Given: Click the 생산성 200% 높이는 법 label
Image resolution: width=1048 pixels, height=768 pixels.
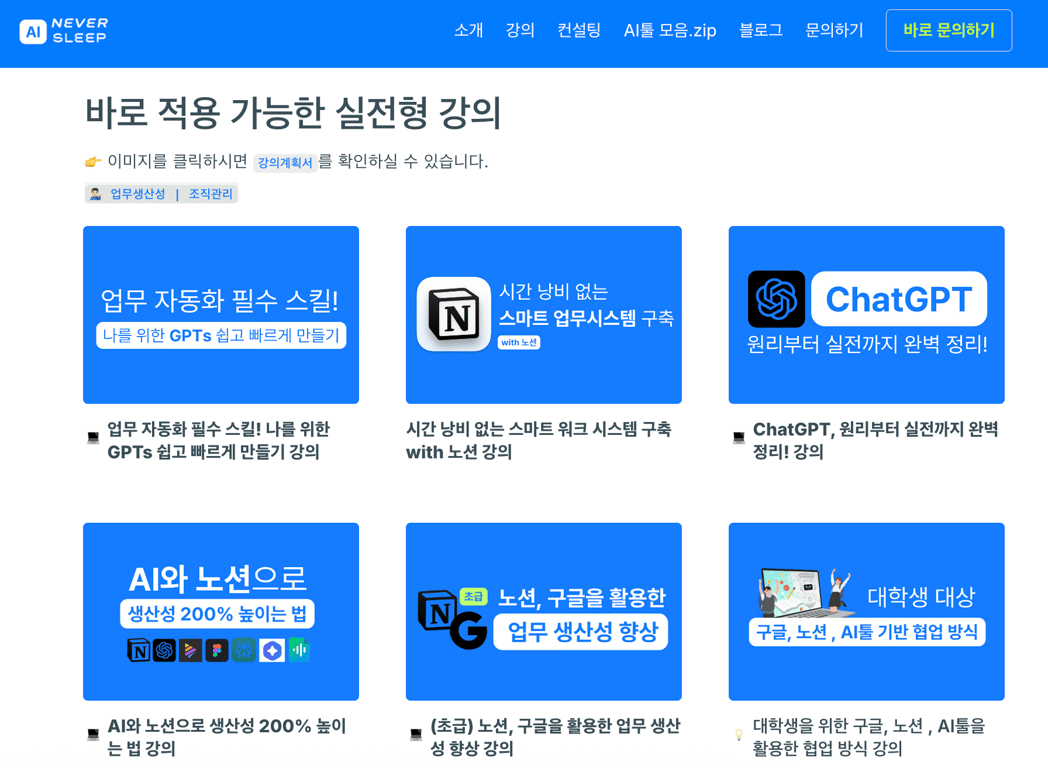Looking at the screenshot, I should coord(217,614).
